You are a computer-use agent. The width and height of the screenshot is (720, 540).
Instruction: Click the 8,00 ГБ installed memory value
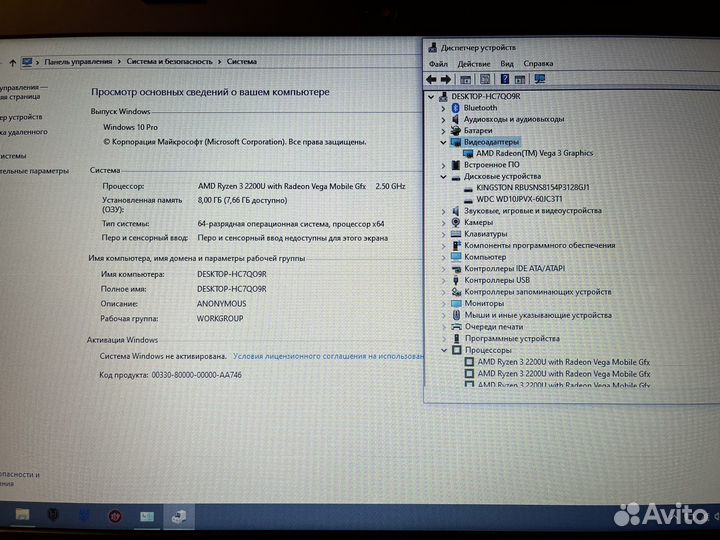tap(242, 200)
